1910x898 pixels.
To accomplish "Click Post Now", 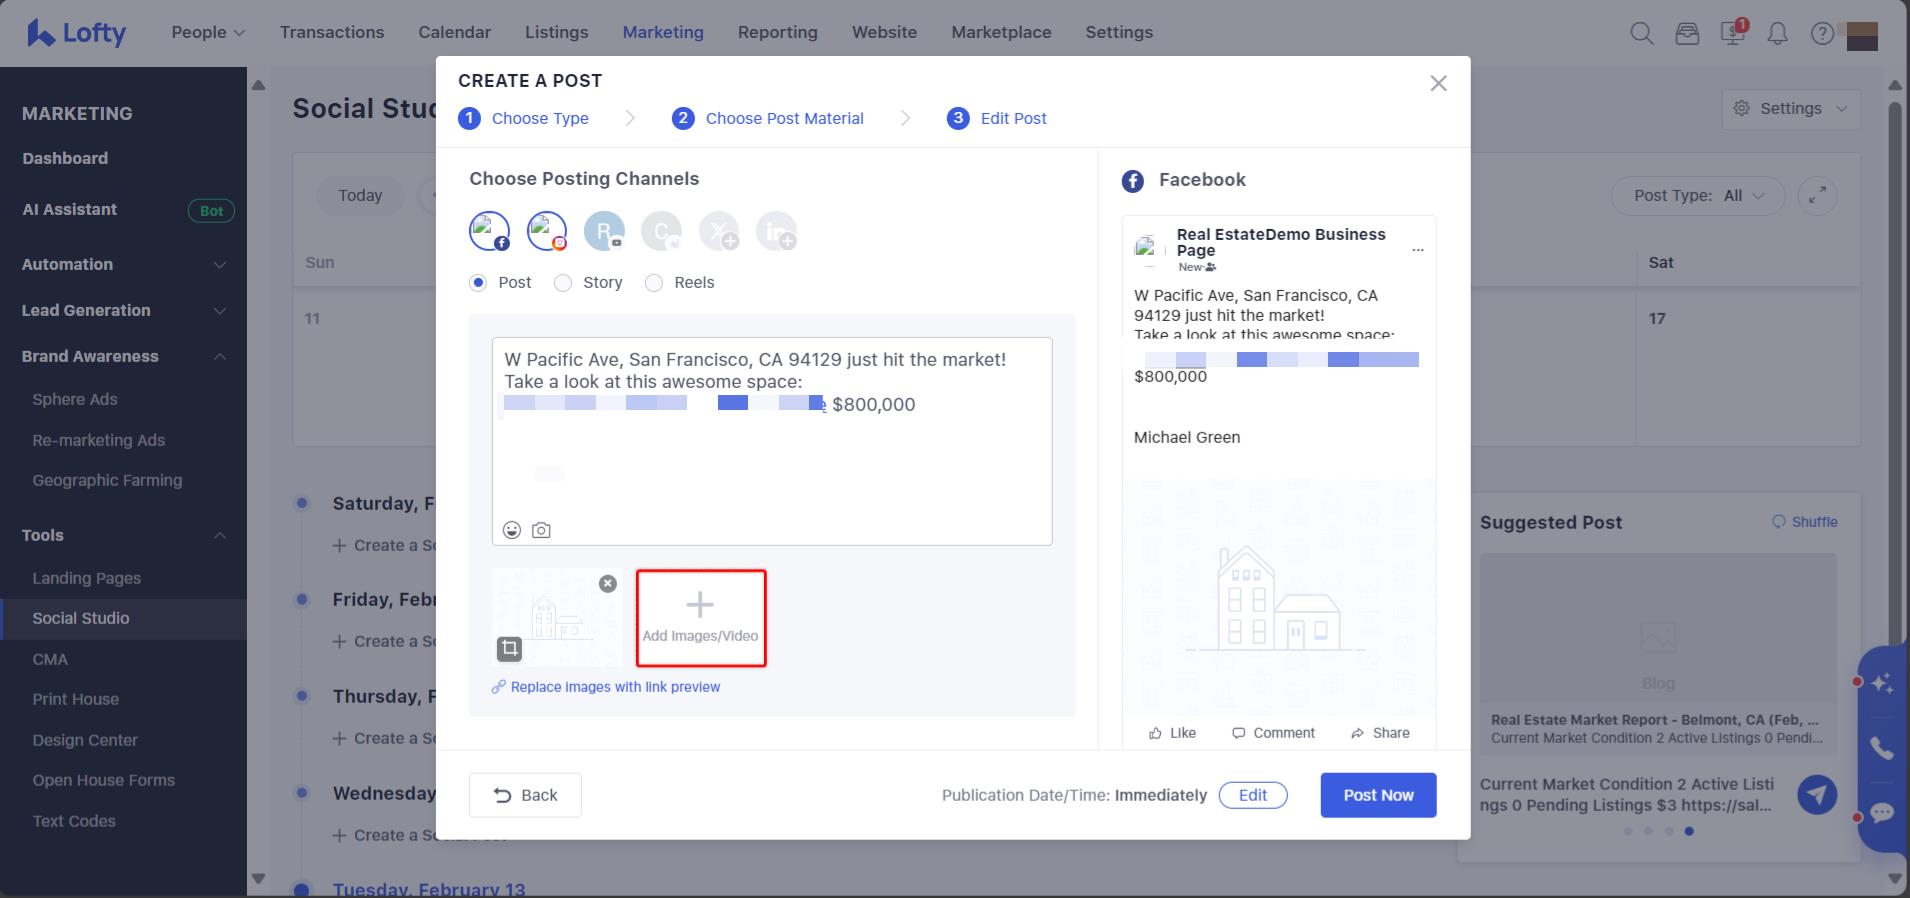I will click(x=1378, y=795).
